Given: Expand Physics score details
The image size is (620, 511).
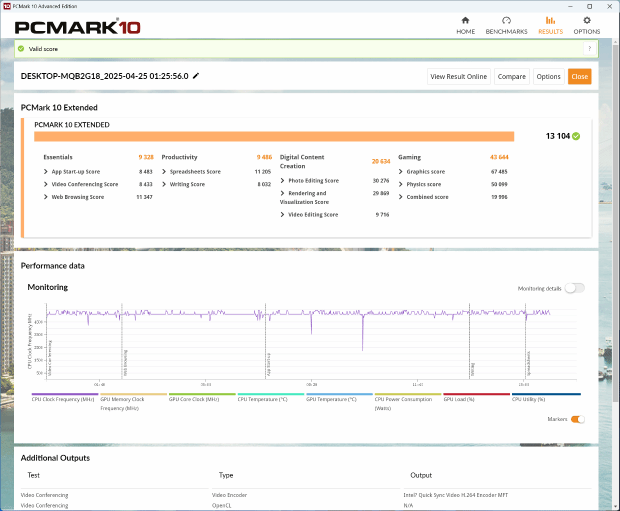Looking at the screenshot, I should [x=401, y=184].
